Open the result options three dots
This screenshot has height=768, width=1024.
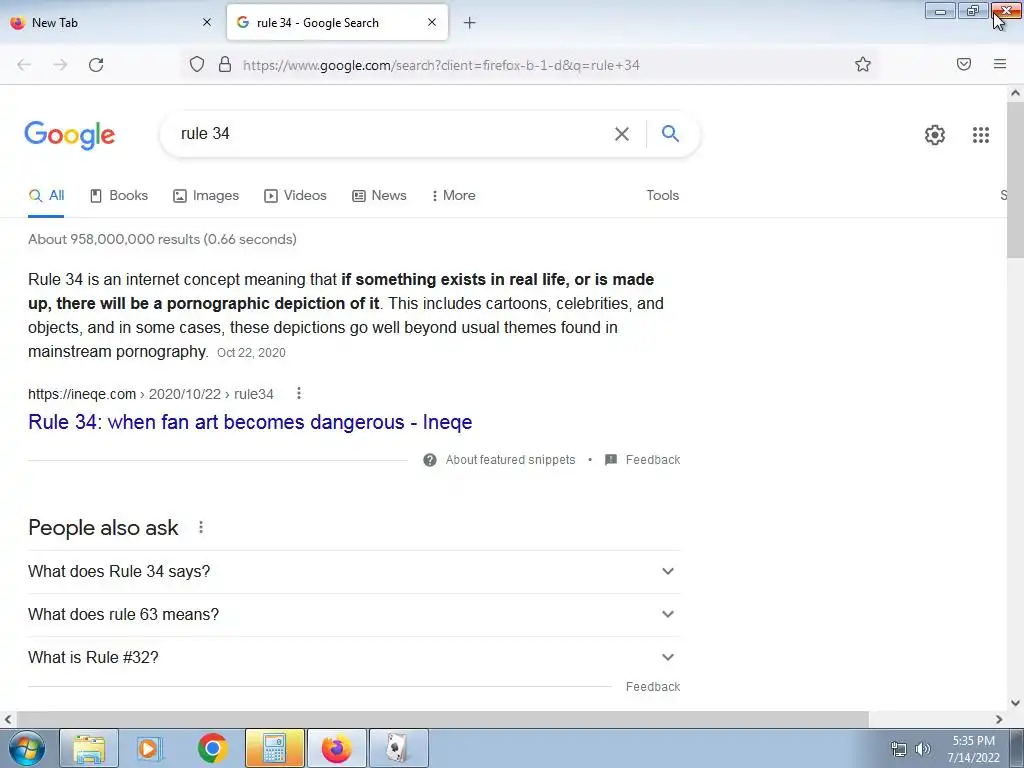[x=298, y=393]
